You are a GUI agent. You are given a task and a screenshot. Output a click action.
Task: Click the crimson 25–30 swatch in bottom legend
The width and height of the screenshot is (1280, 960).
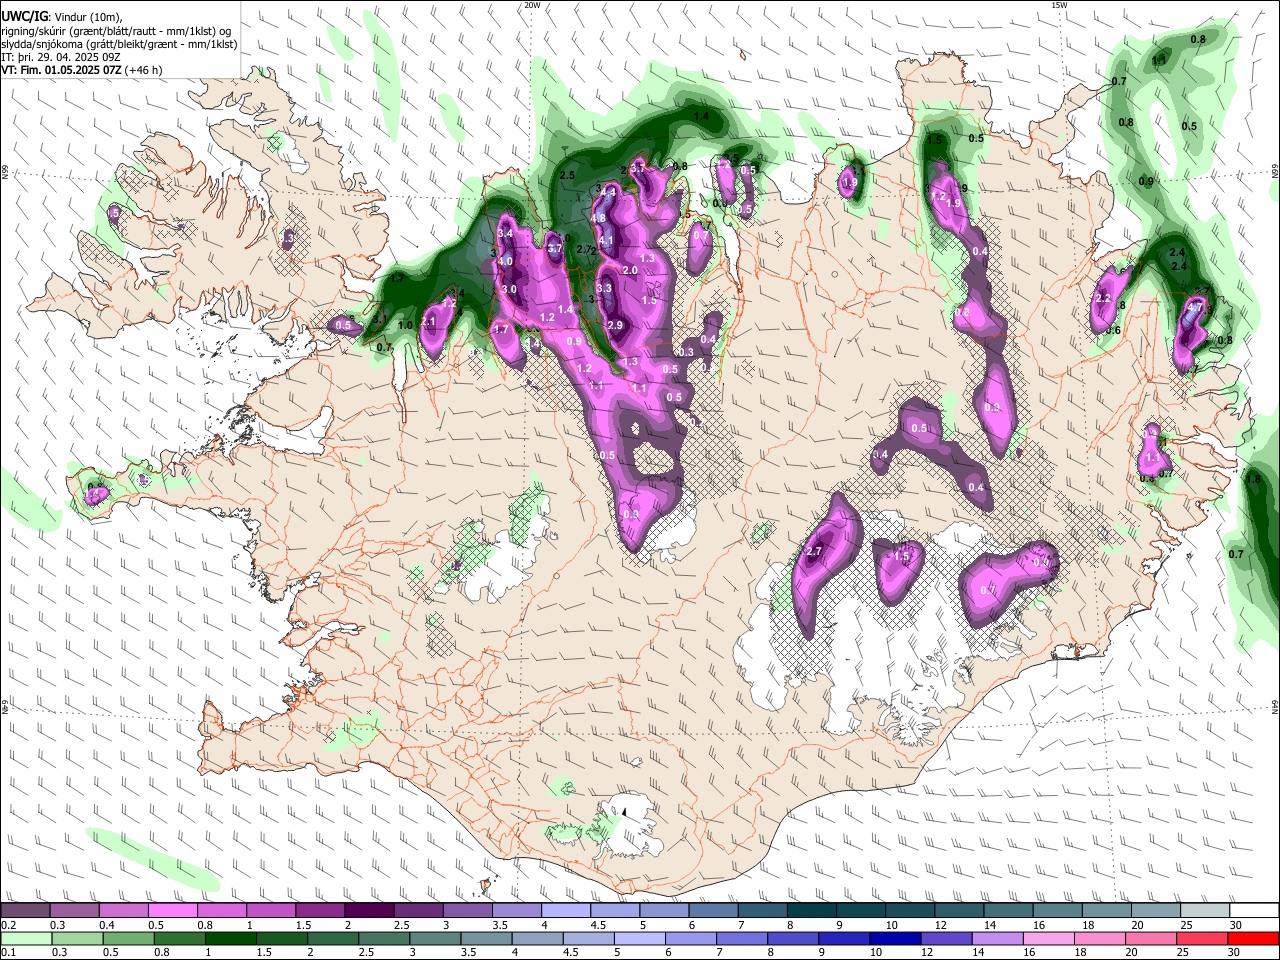point(1201,938)
